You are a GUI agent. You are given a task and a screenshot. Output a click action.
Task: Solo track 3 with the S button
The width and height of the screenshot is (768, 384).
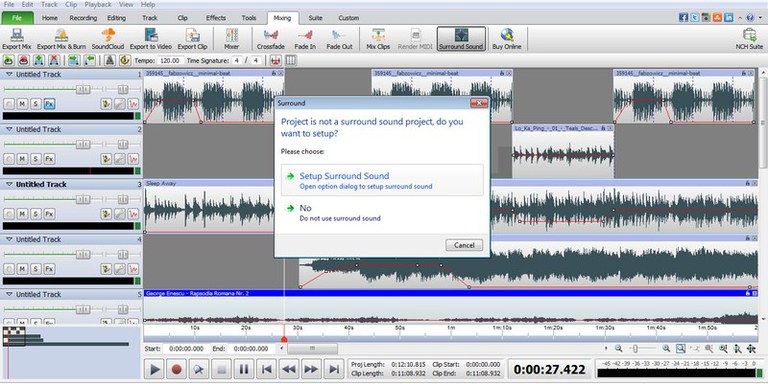point(36,214)
